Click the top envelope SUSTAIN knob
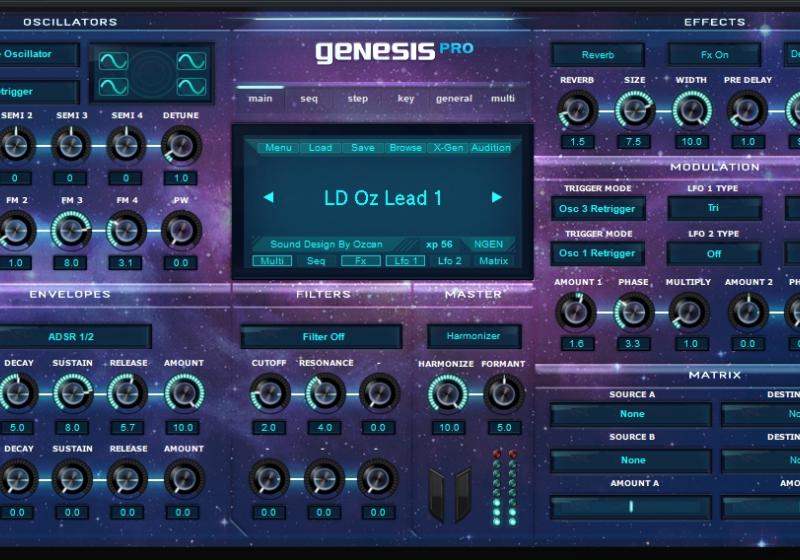This screenshot has height=560, width=800. [72, 393]
